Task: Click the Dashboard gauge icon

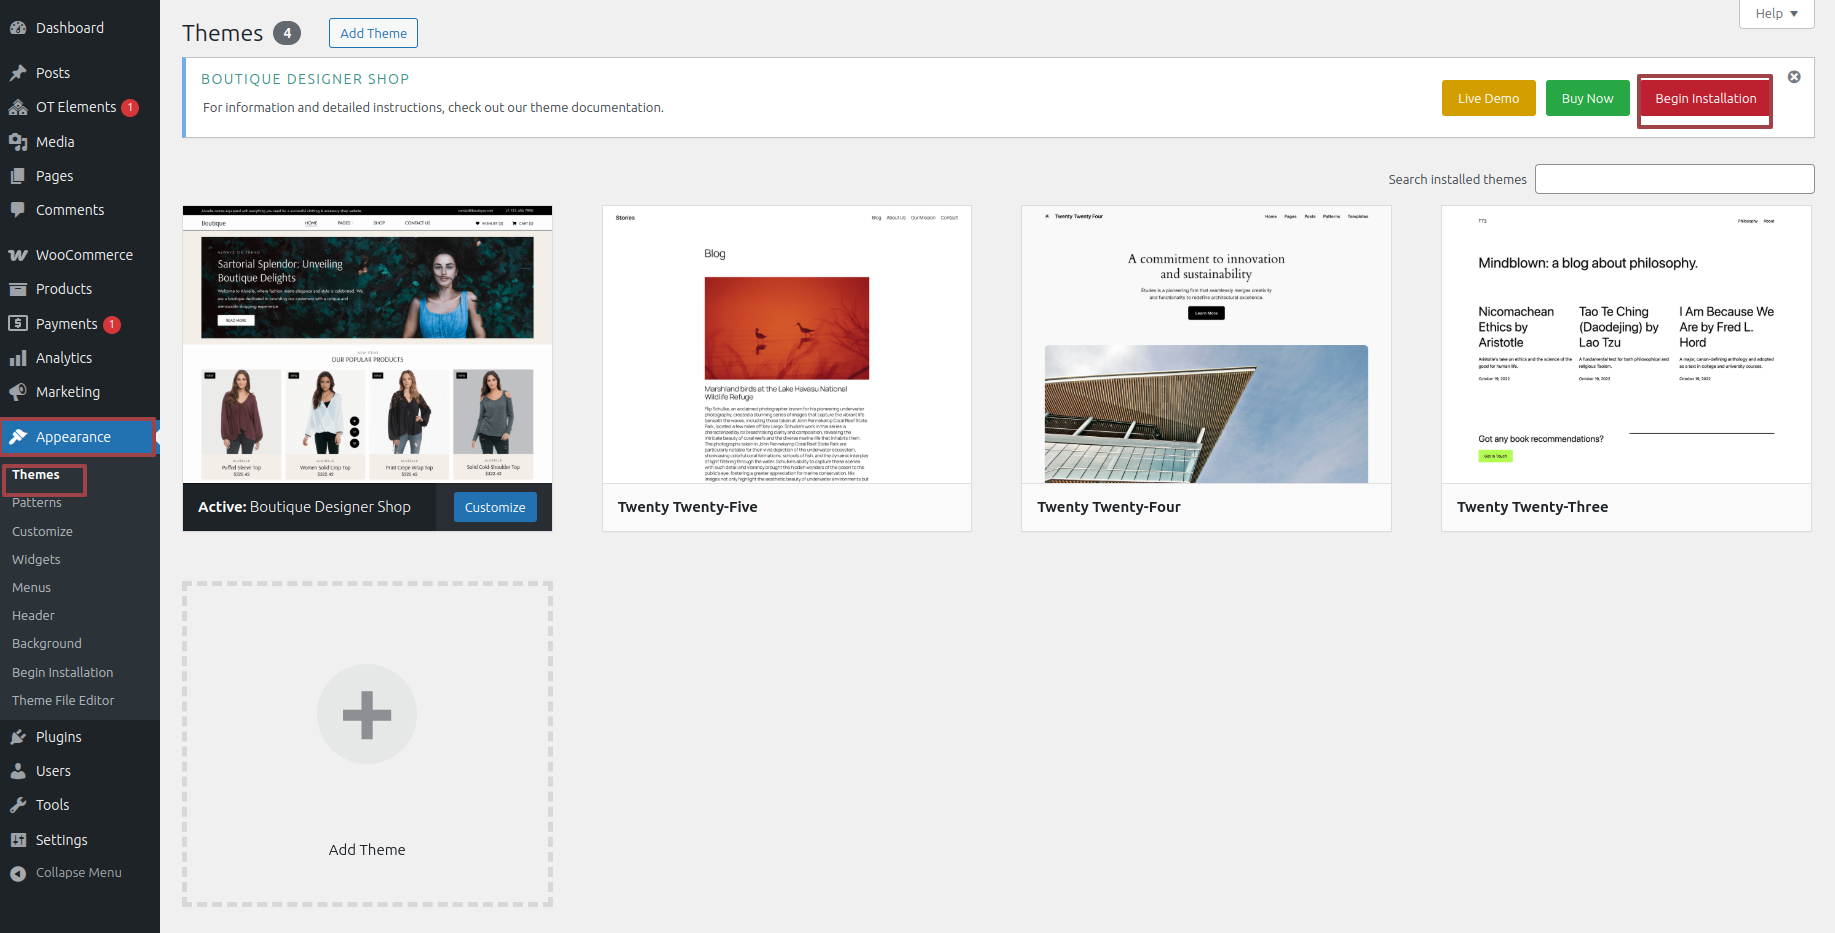Action: coord(18,28)
